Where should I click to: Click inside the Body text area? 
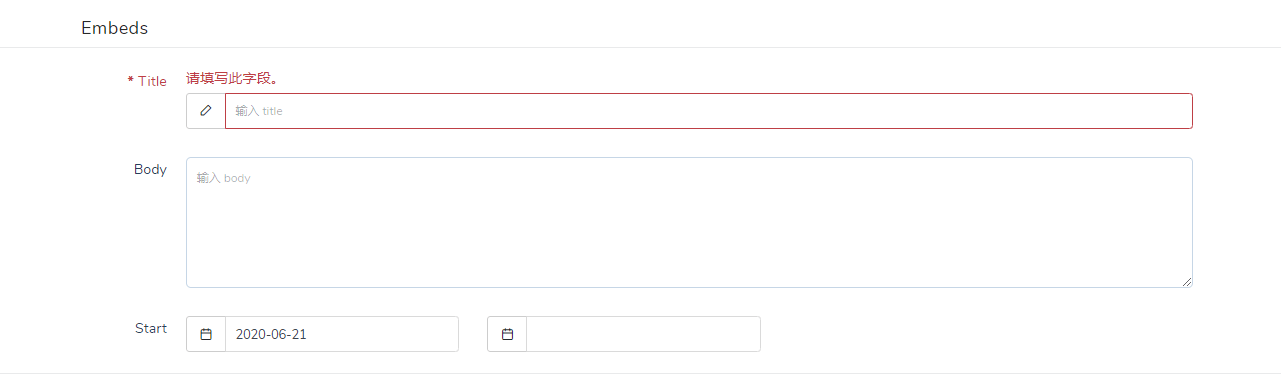[689, 222]
